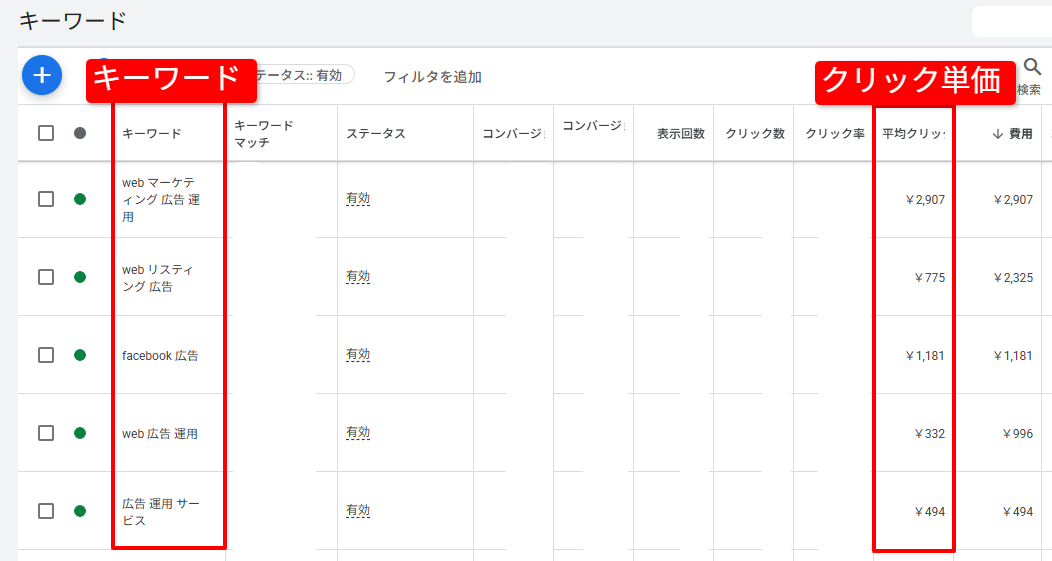Viewport: 1052px width, 561px height.
Task: Check the facebook 広告 row checkbox
Action: coord(46,355)
